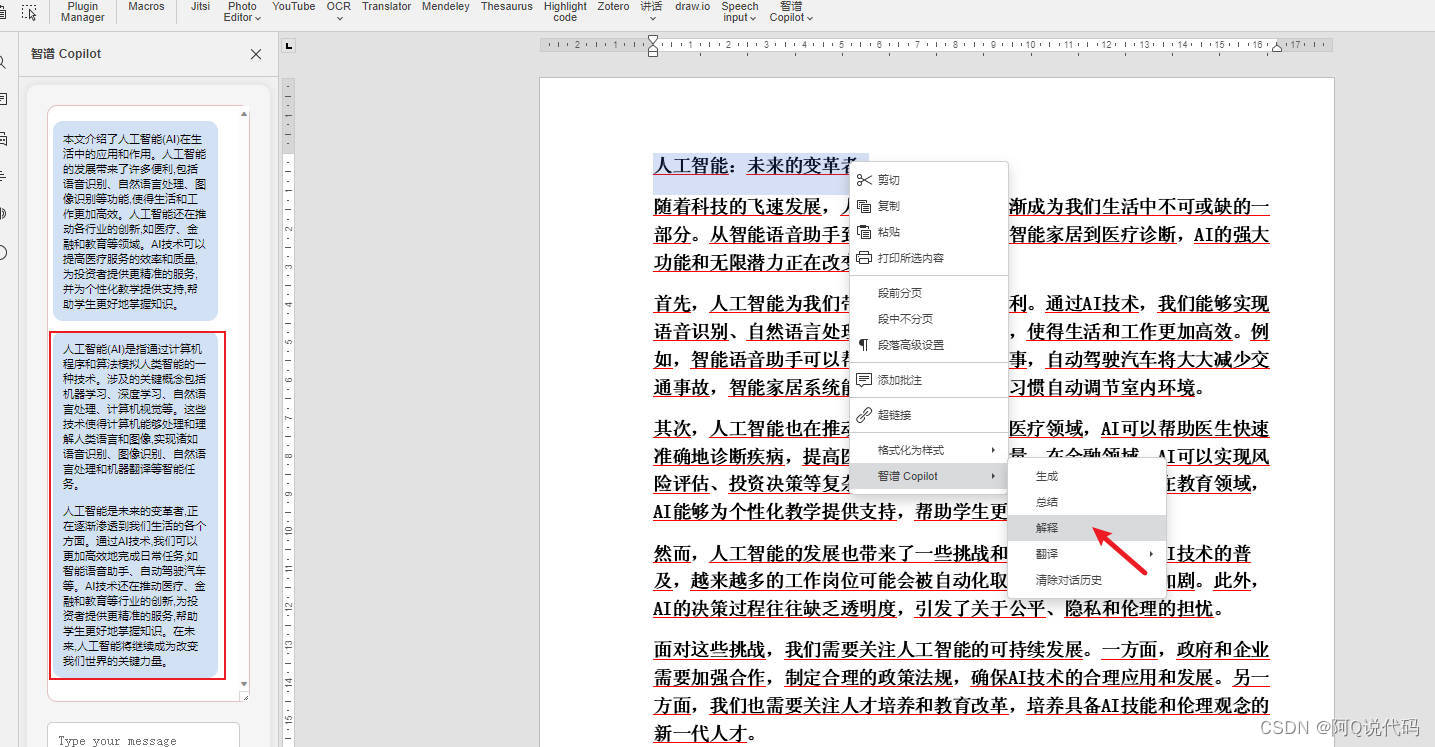Open the Plugin Manager
This screenshot has width=1435, height=747.
pos(82,12)
